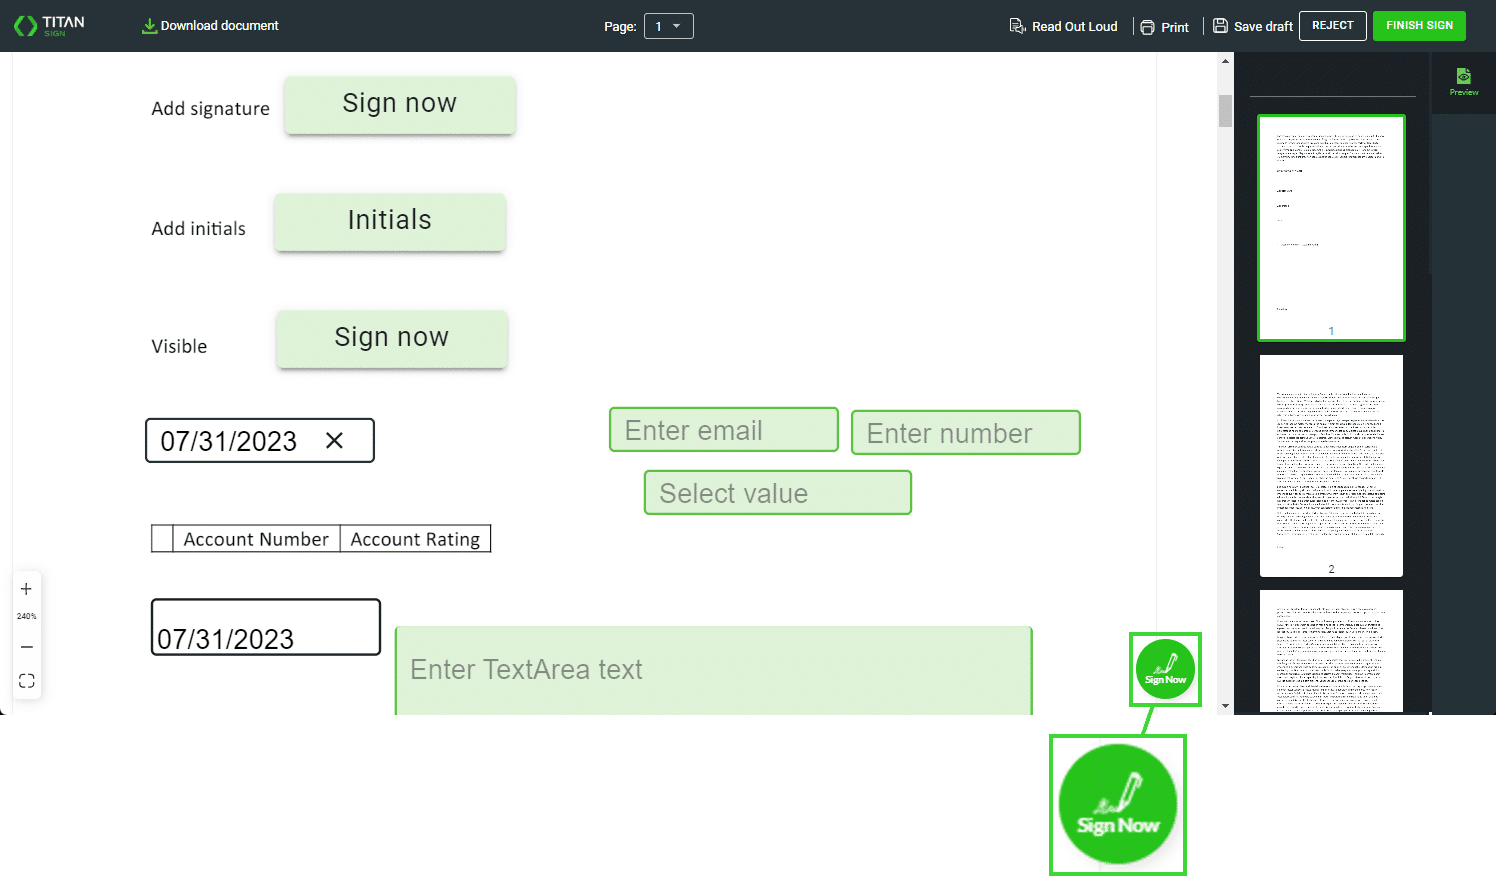Open the Page number dropdown
The width and height of the screenshot is (1496, 876).
point(668,26)
